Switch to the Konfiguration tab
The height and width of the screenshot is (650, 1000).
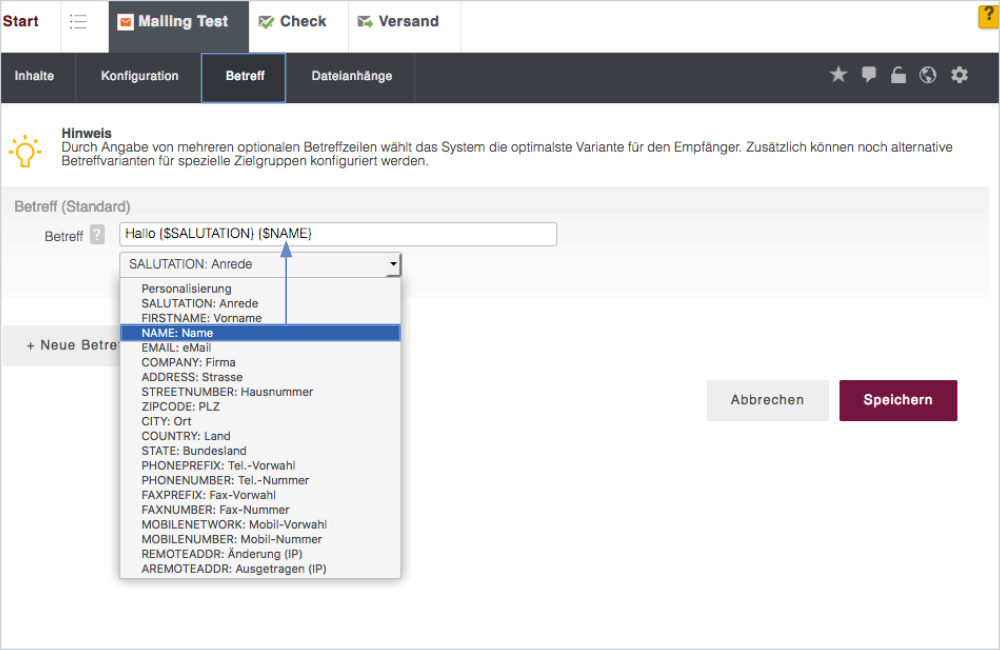pos(140,76)
